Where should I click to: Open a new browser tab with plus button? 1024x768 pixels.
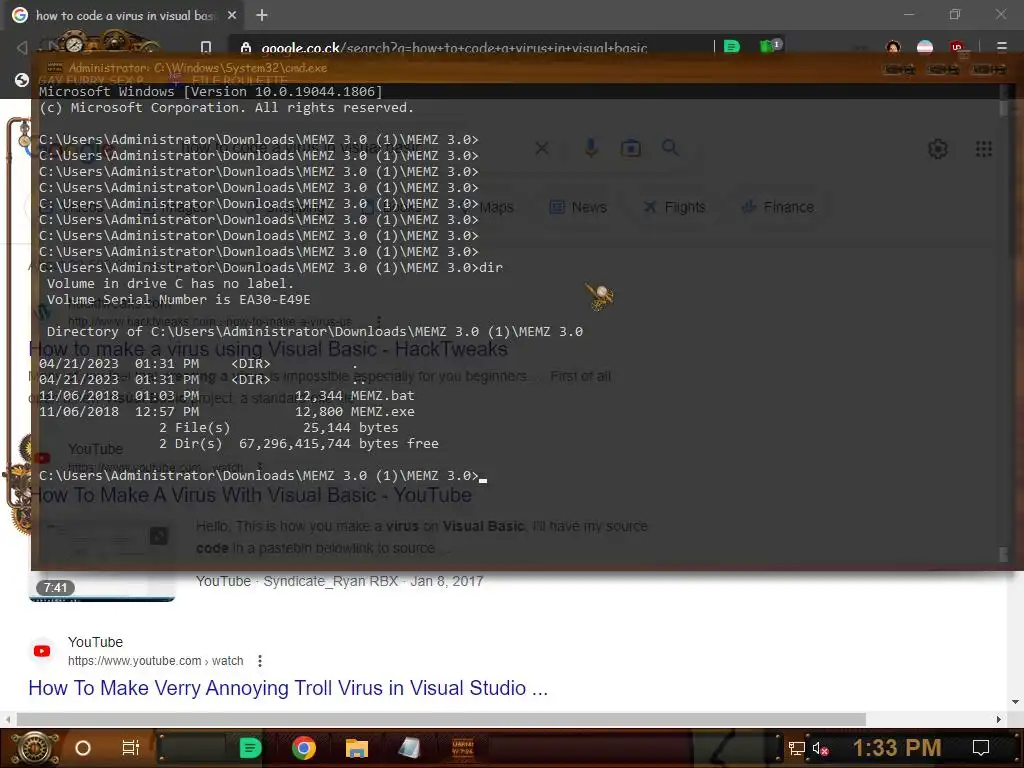262,15
